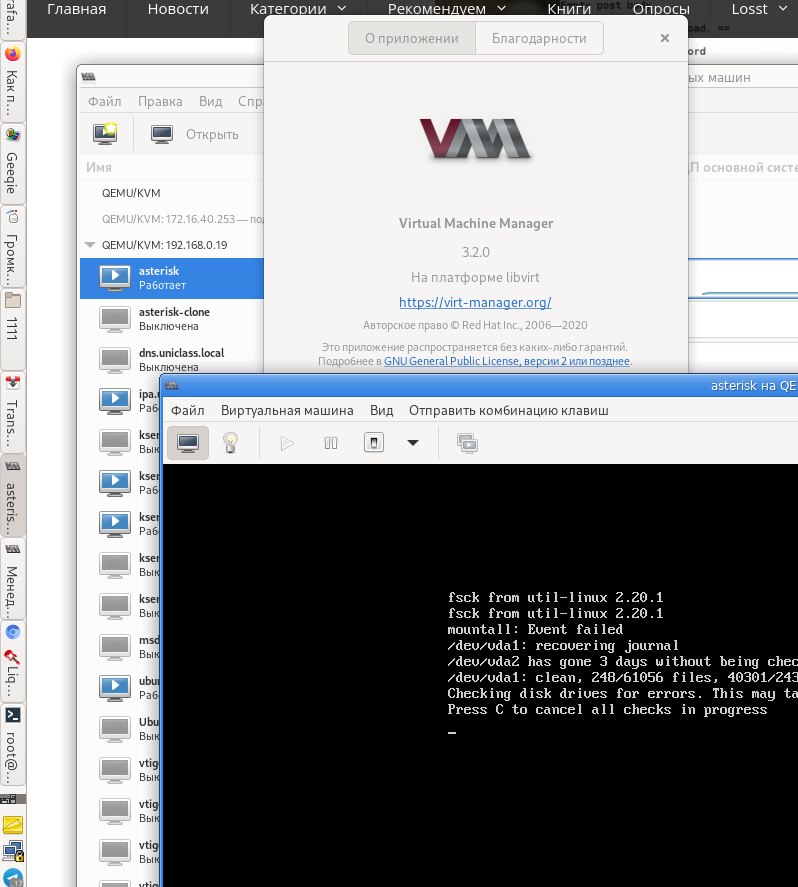The width and height of the screenshot is (798, 887).
Task: Switch to the 'Менед...' virt-manager taskbar entry
Action: pos(12,578)
